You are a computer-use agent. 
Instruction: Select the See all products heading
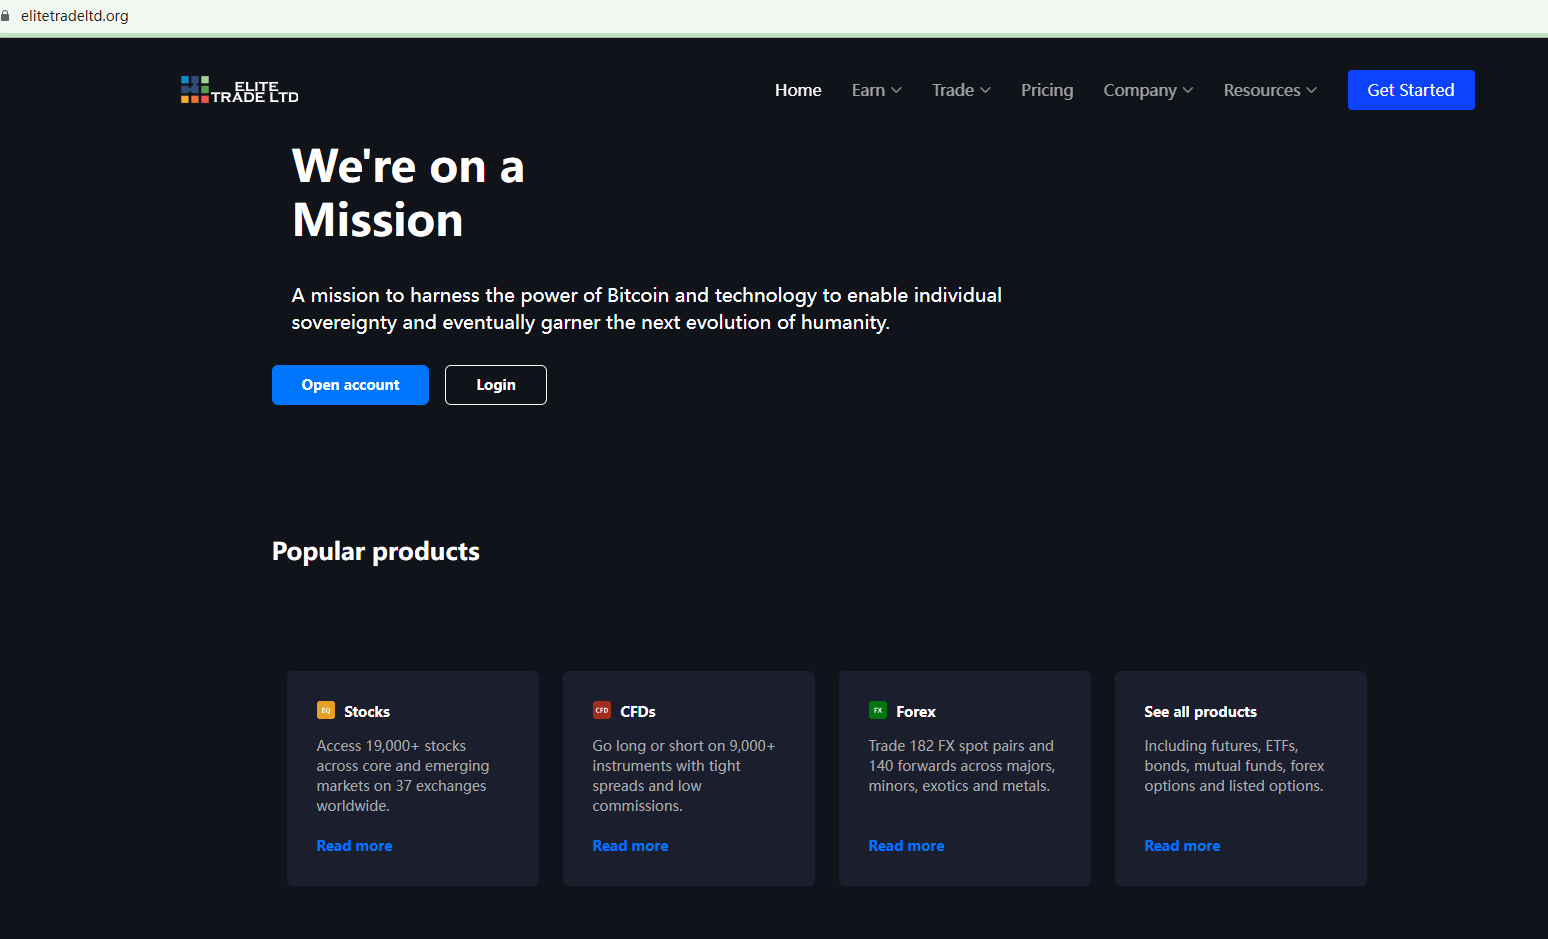click(x=1200, y=712)
